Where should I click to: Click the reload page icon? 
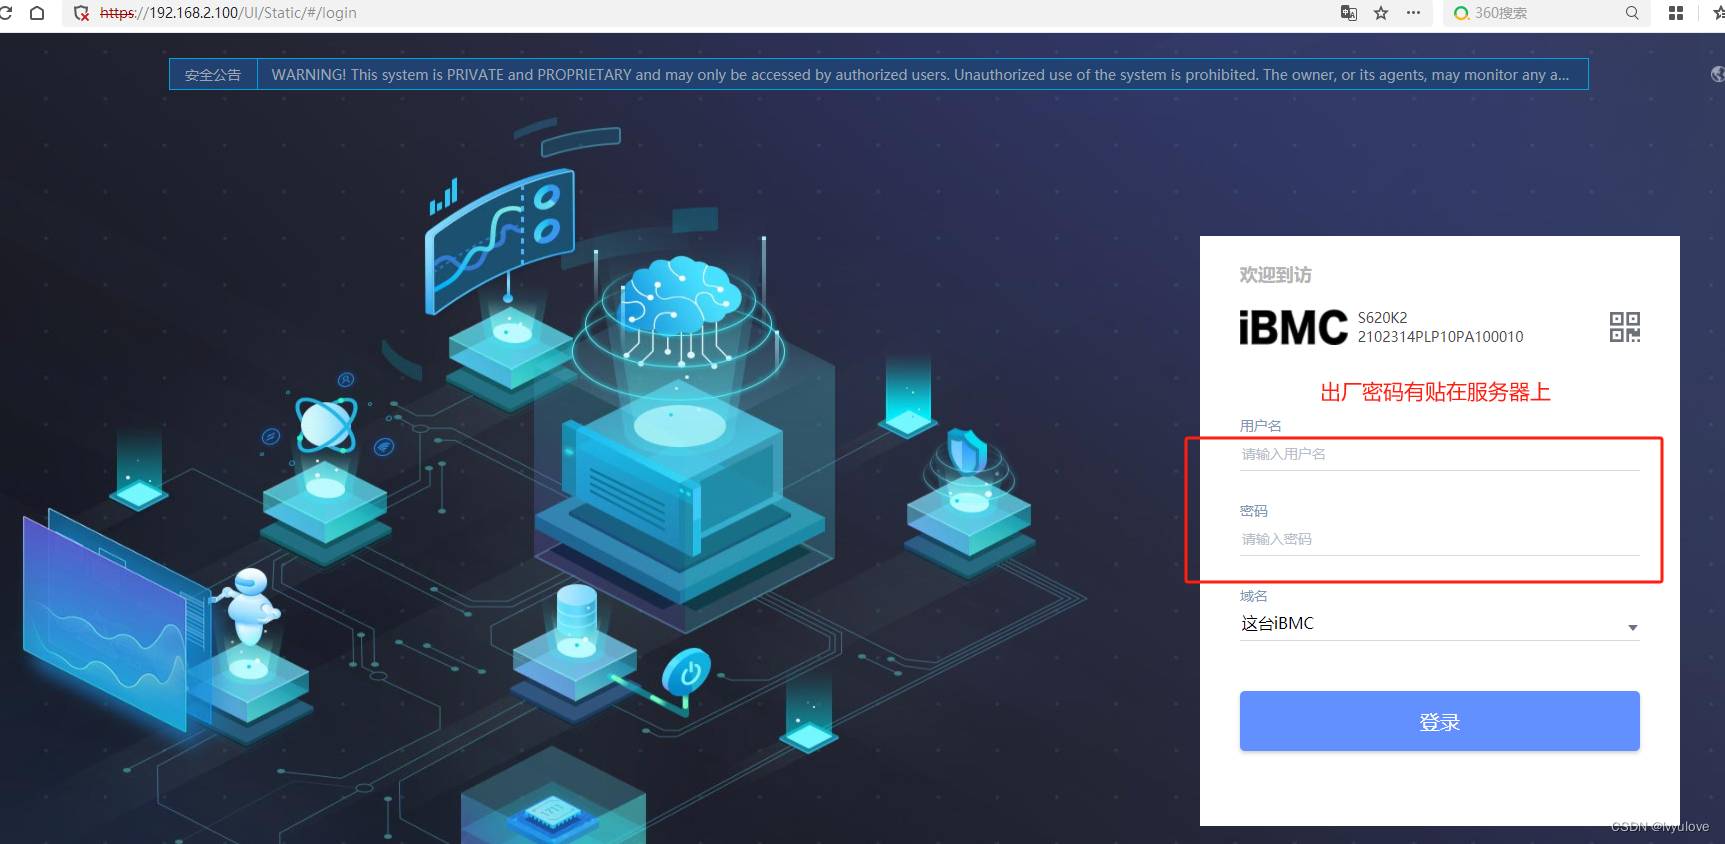6,13
